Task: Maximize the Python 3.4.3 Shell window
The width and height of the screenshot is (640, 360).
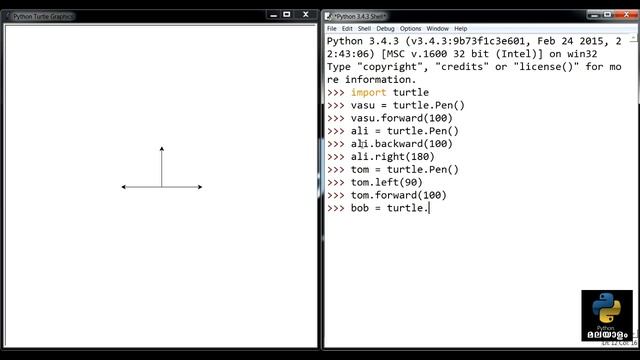Action: tap(607, 15)
